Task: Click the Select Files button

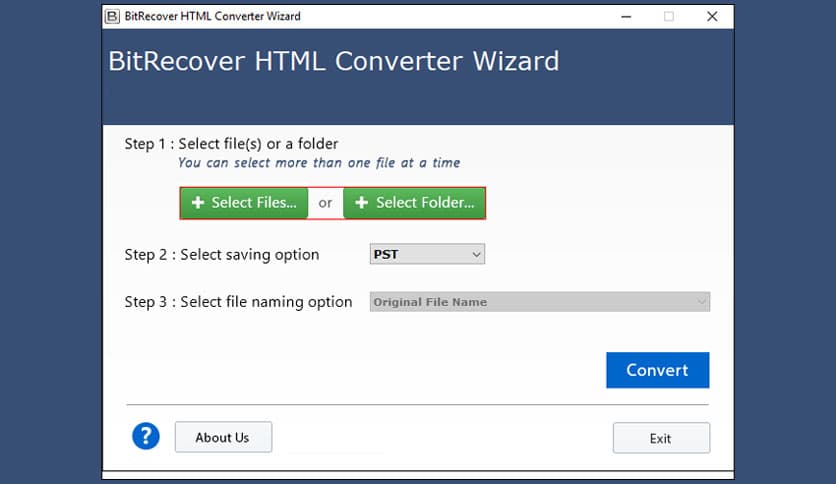Action: click(244, 203)
